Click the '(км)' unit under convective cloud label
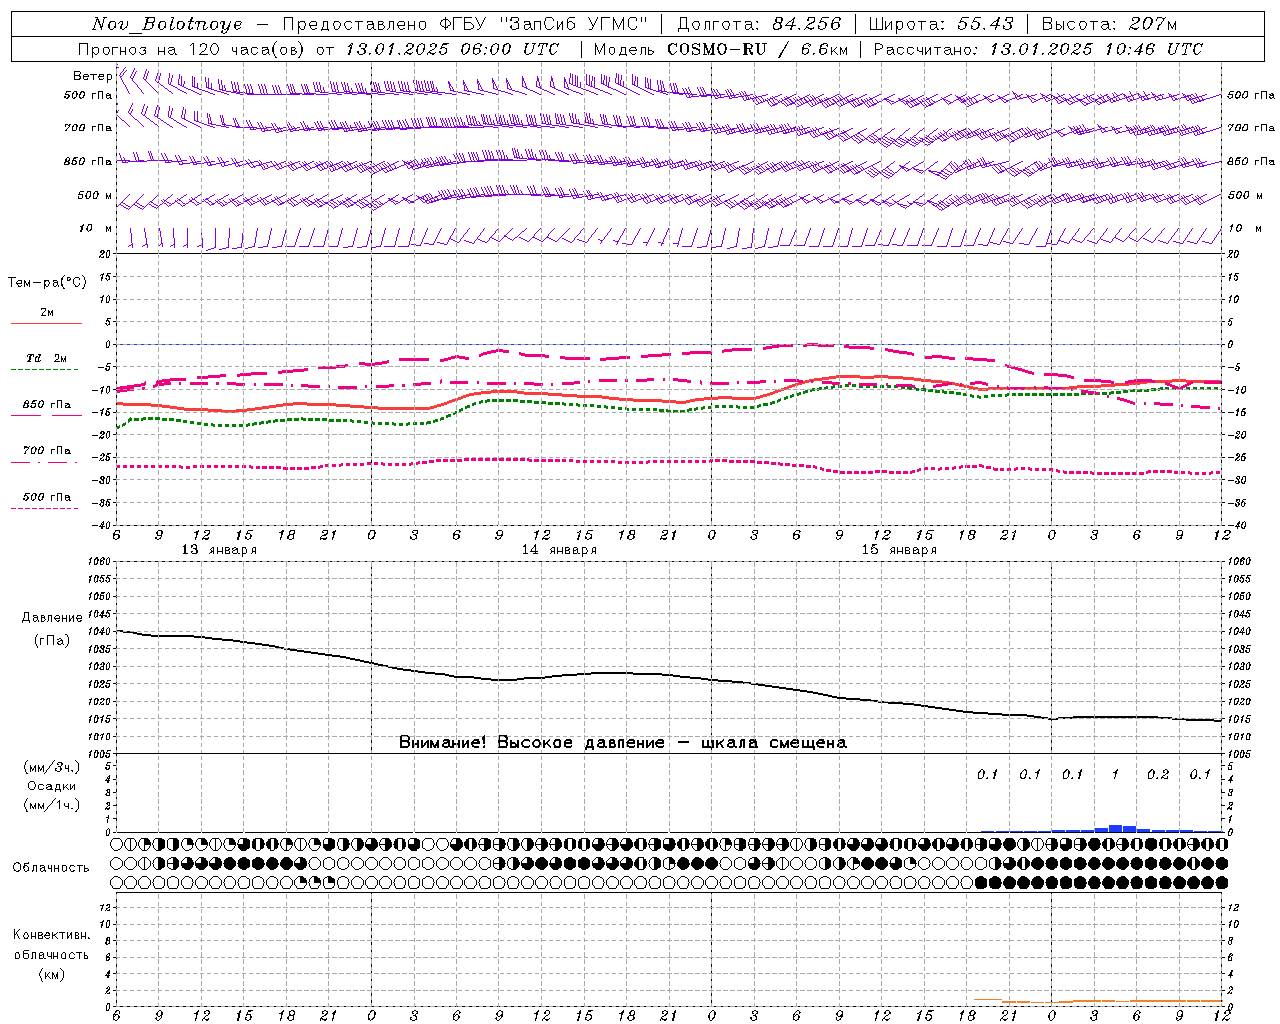 tap(51, 974)
